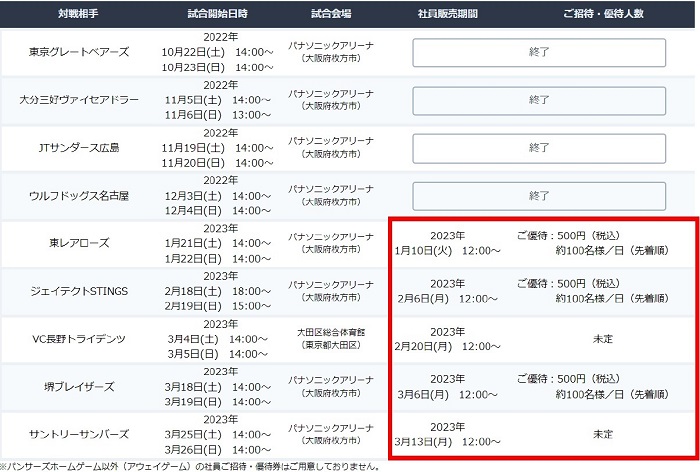Click the 11月5日(土) 14:00～ match date
Image resolution: width=700 pixels, height=472 pixels.
[x=217, y=100]
